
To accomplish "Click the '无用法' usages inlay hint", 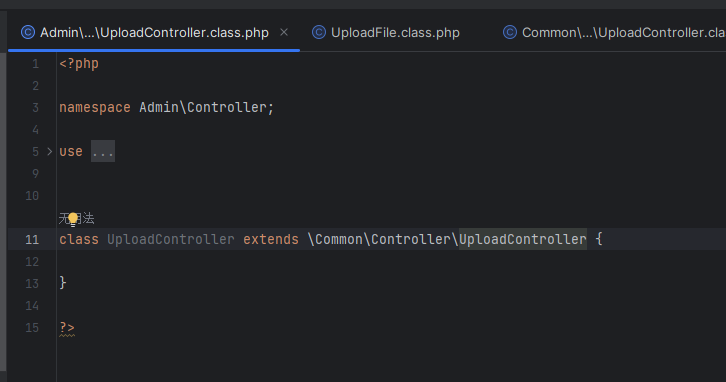I will click(76, 219).
